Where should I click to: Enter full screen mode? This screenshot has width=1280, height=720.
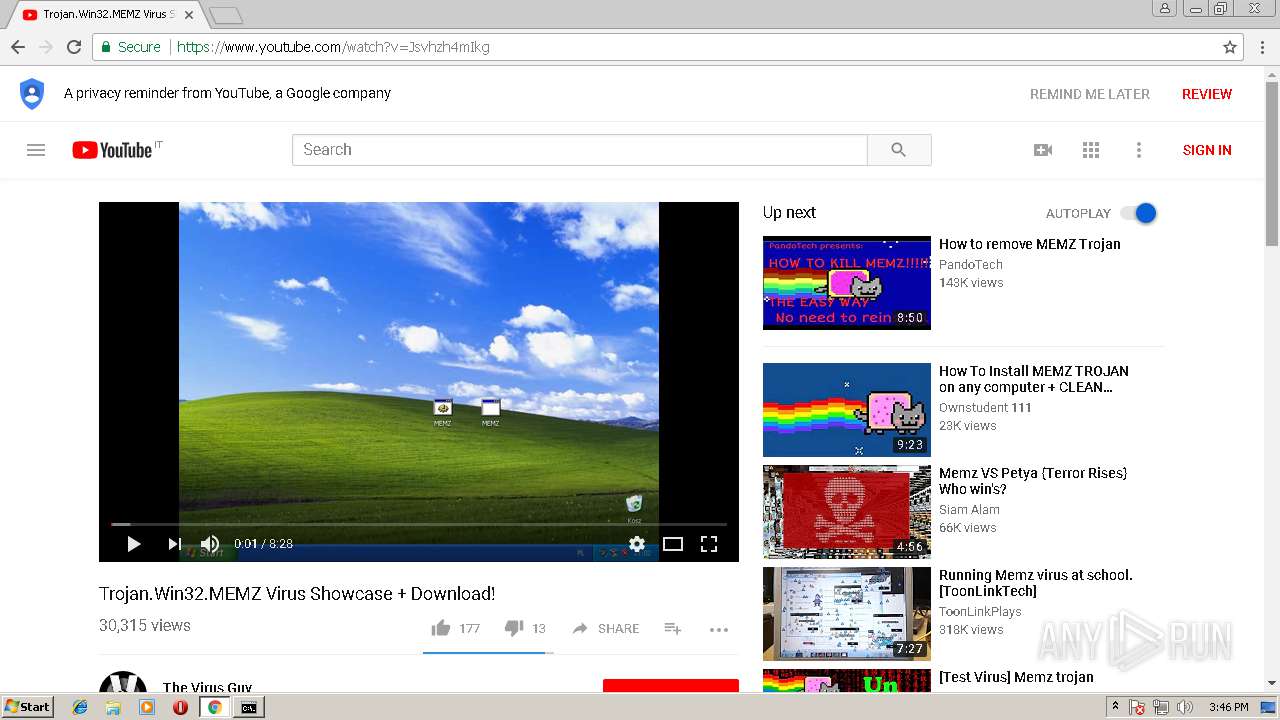(x=709, y=544)
